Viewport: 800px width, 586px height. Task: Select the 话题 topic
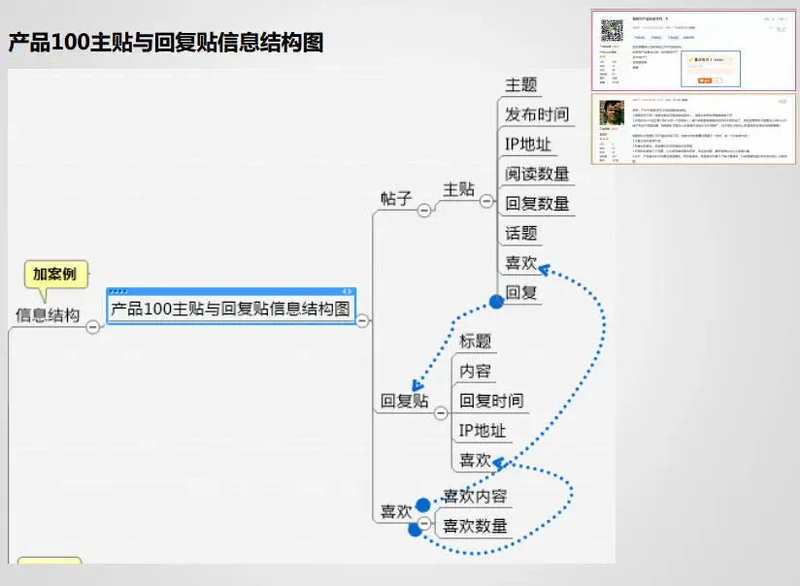pyautogui.click(x=521, y=233)
